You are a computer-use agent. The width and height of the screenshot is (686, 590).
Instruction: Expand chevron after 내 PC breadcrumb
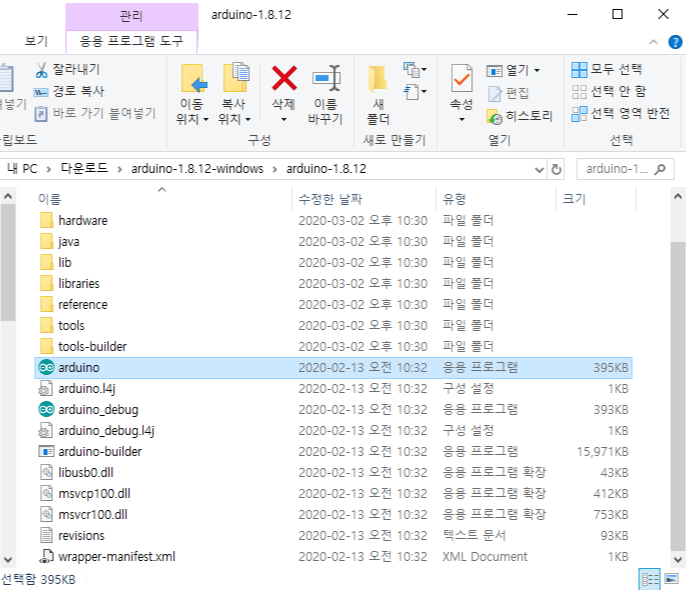click(x=49, y=169)
